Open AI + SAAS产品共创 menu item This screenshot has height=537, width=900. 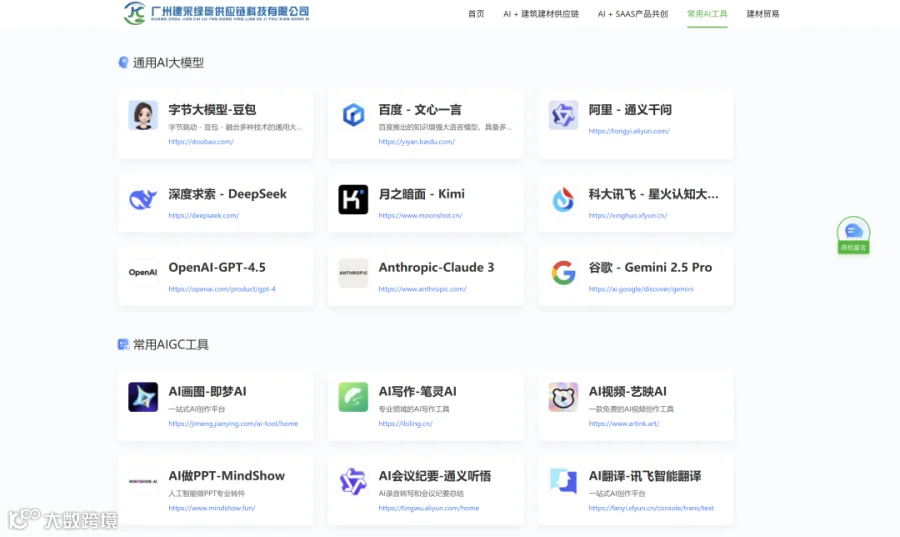point(633,14)
